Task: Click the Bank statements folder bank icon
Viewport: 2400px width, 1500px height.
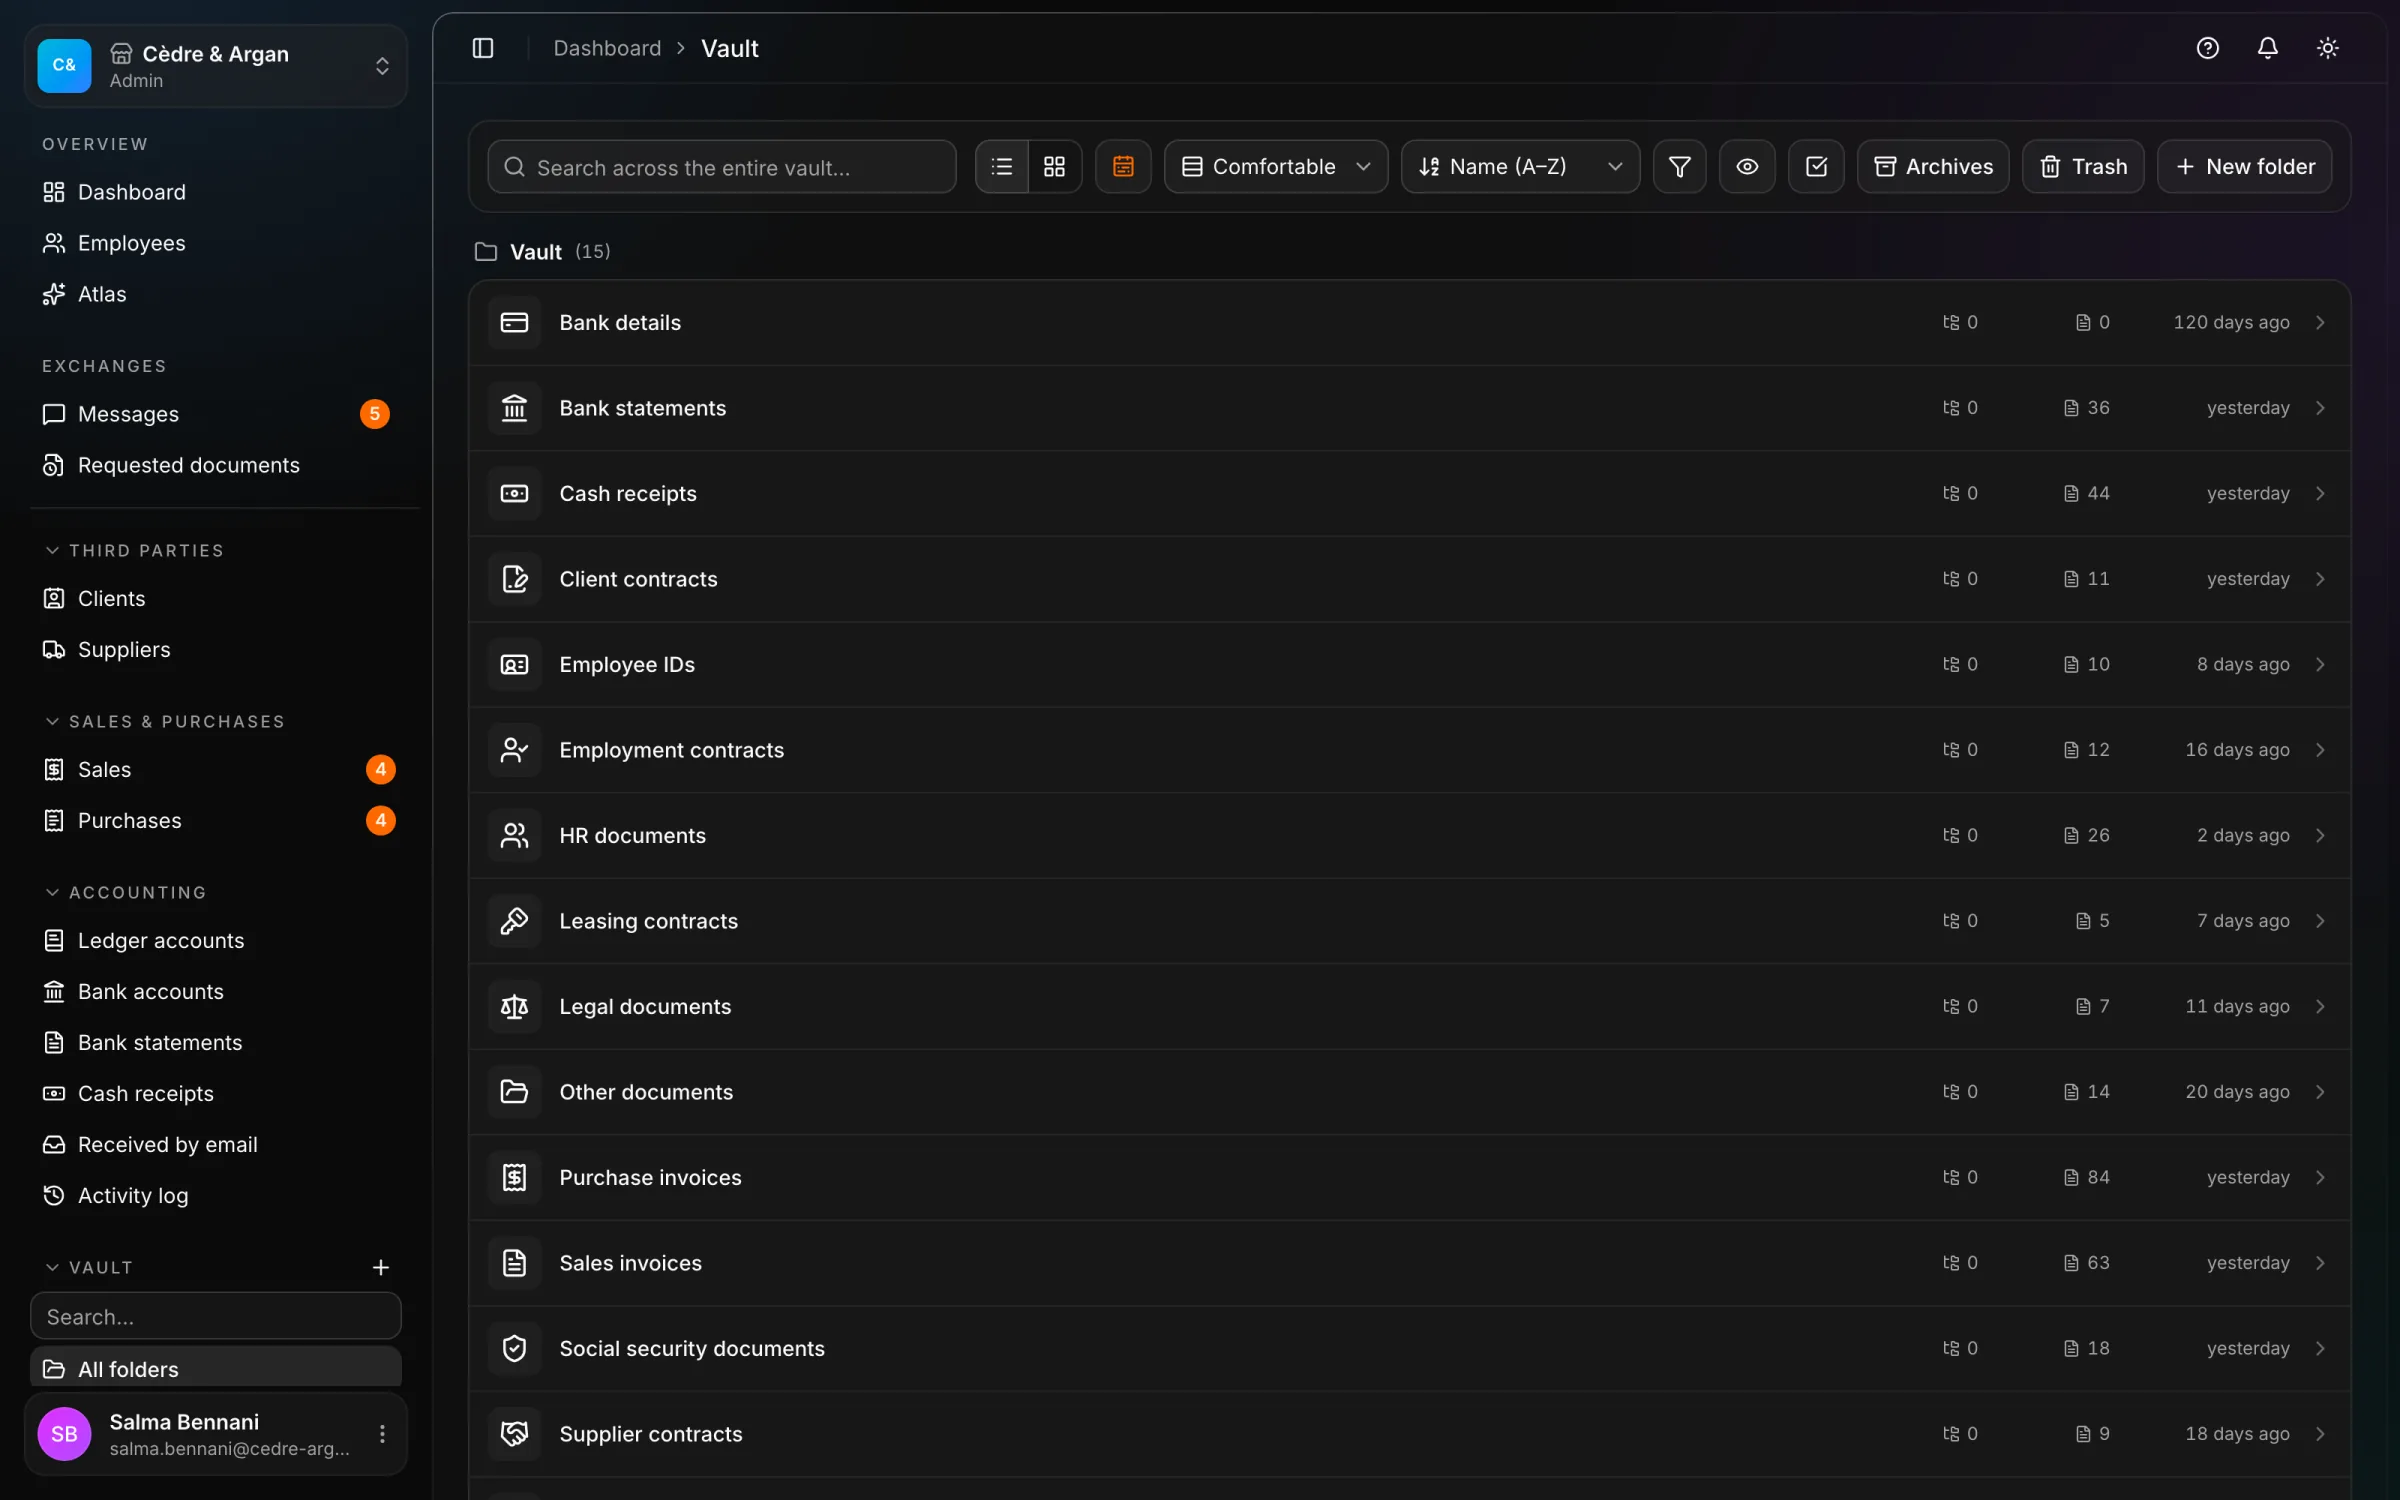Action: [514, 408]
